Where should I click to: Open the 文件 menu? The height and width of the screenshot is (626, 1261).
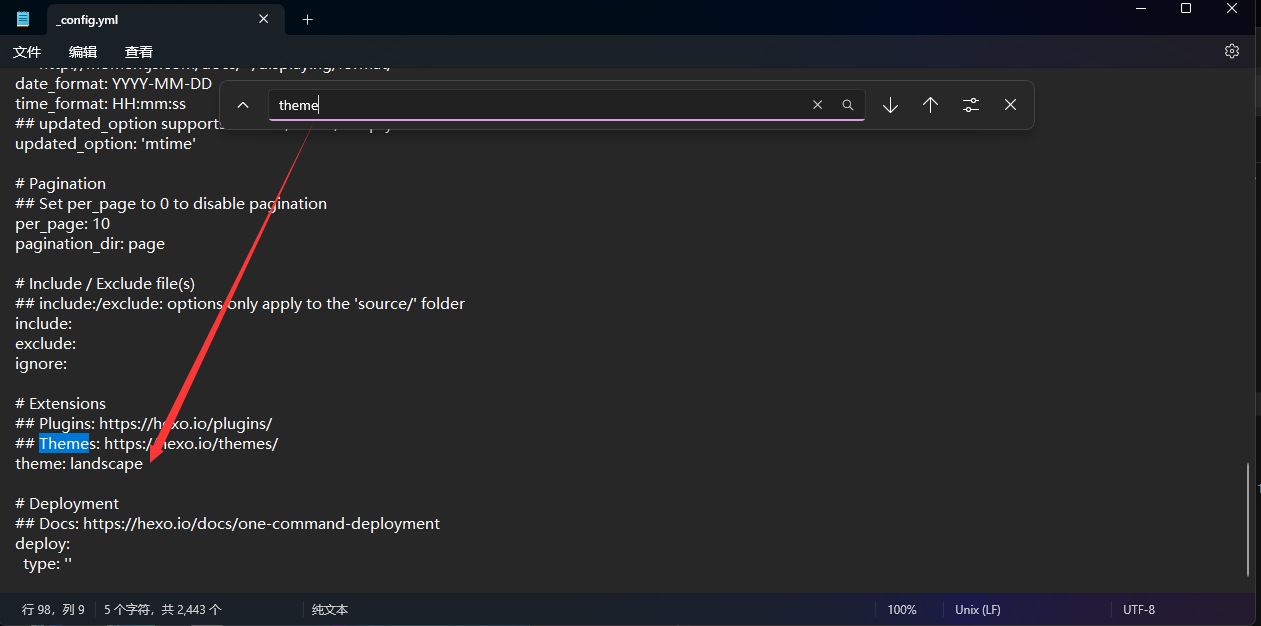pos(27,52)
